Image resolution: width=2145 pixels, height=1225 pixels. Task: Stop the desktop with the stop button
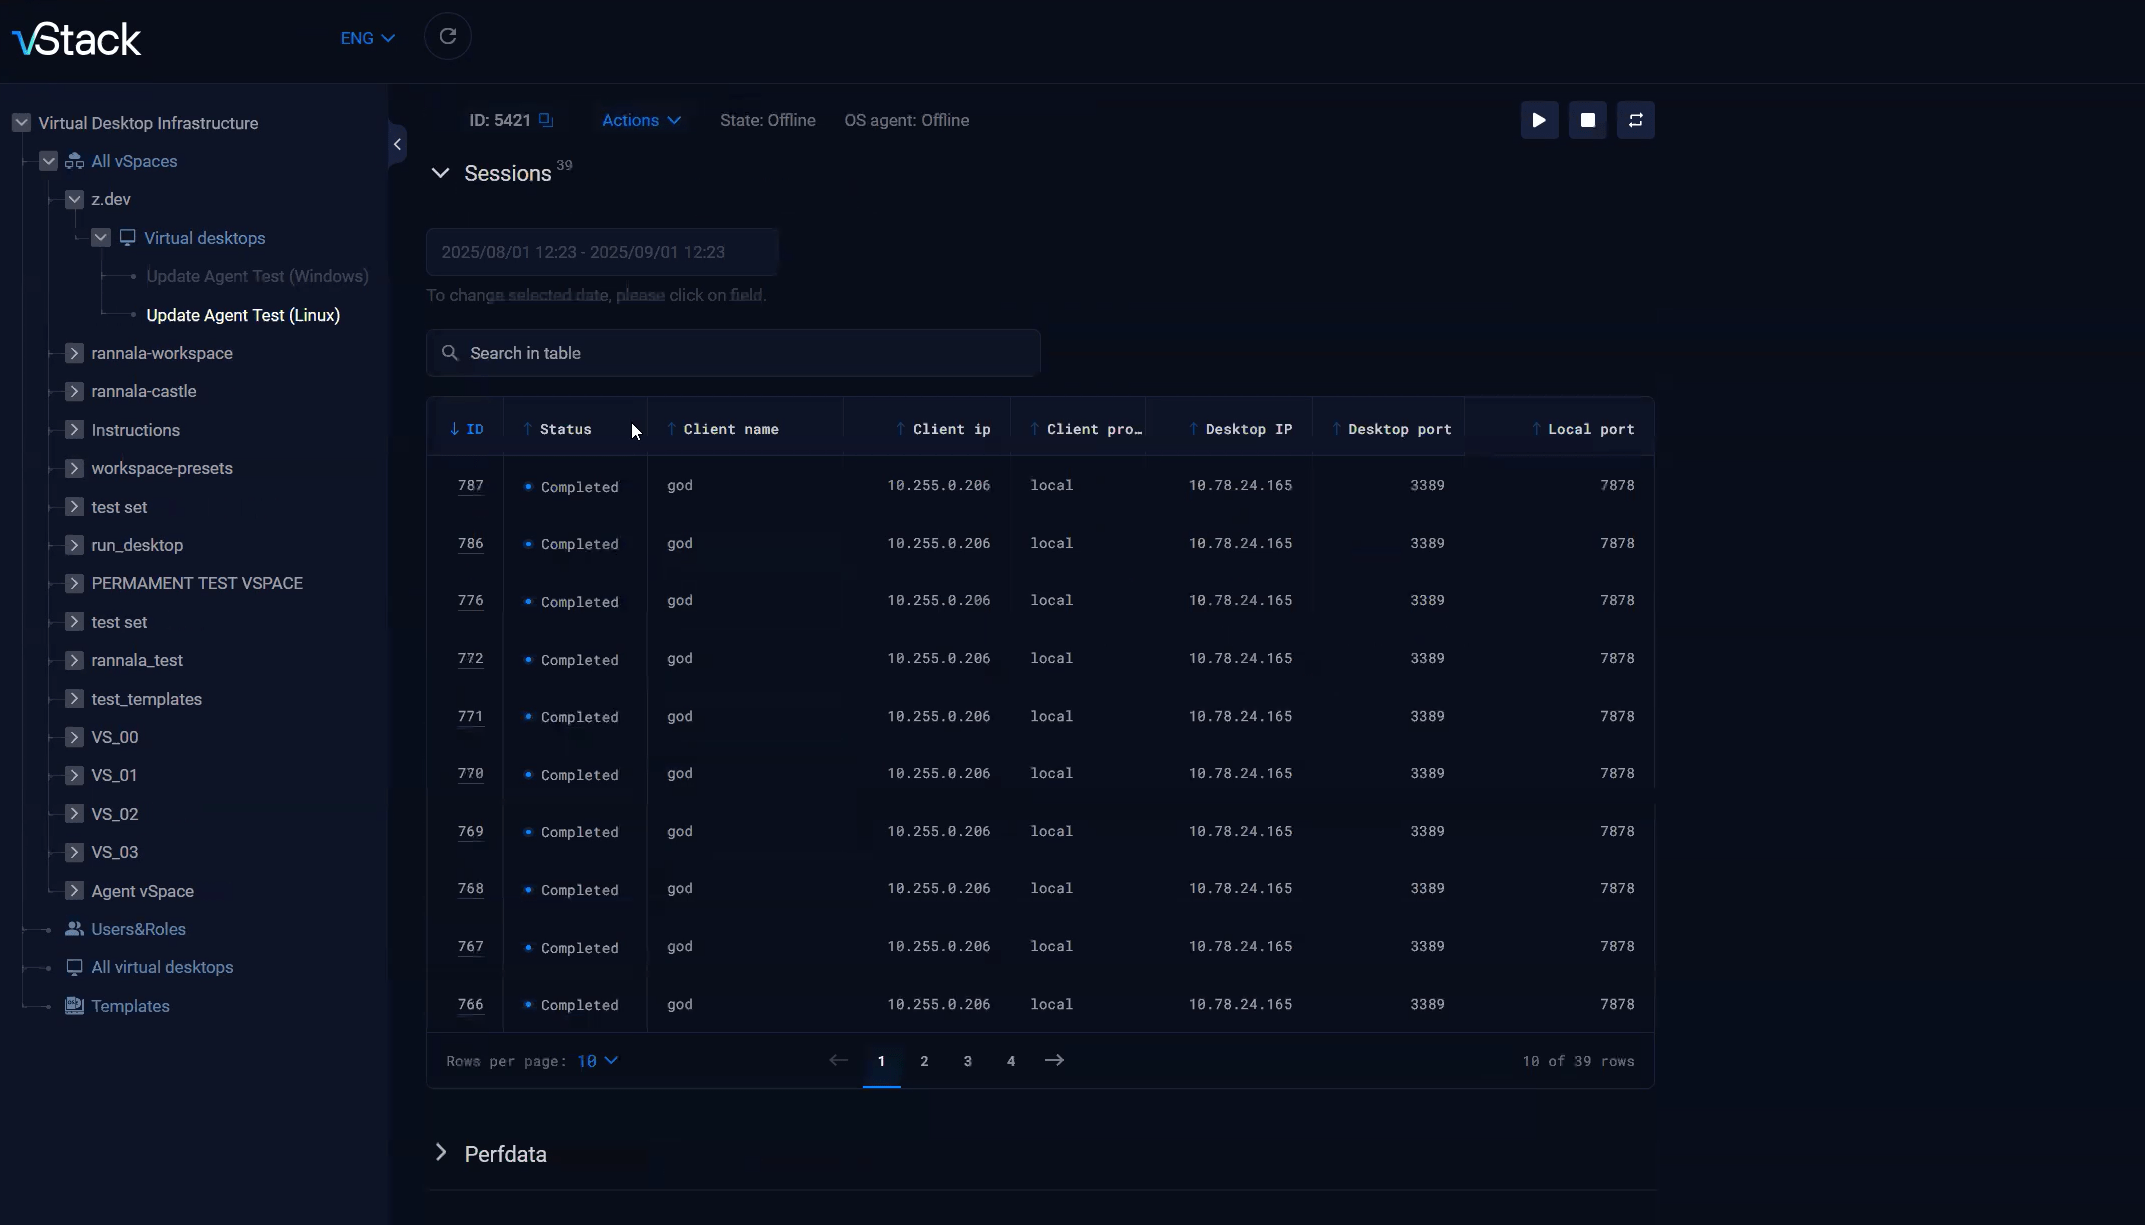[x=1587, y=120]
